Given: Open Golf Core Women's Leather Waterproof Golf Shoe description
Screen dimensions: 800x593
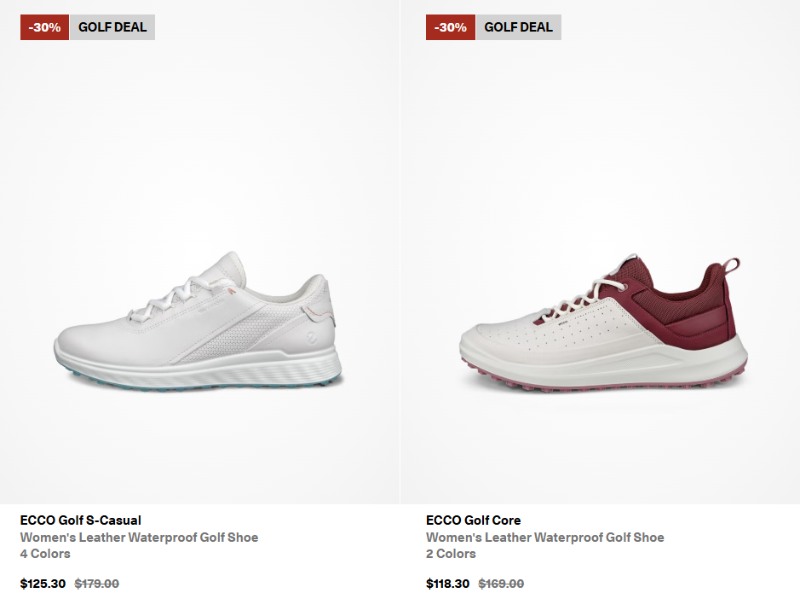Looking at the screenshot, I should (545, 537).
